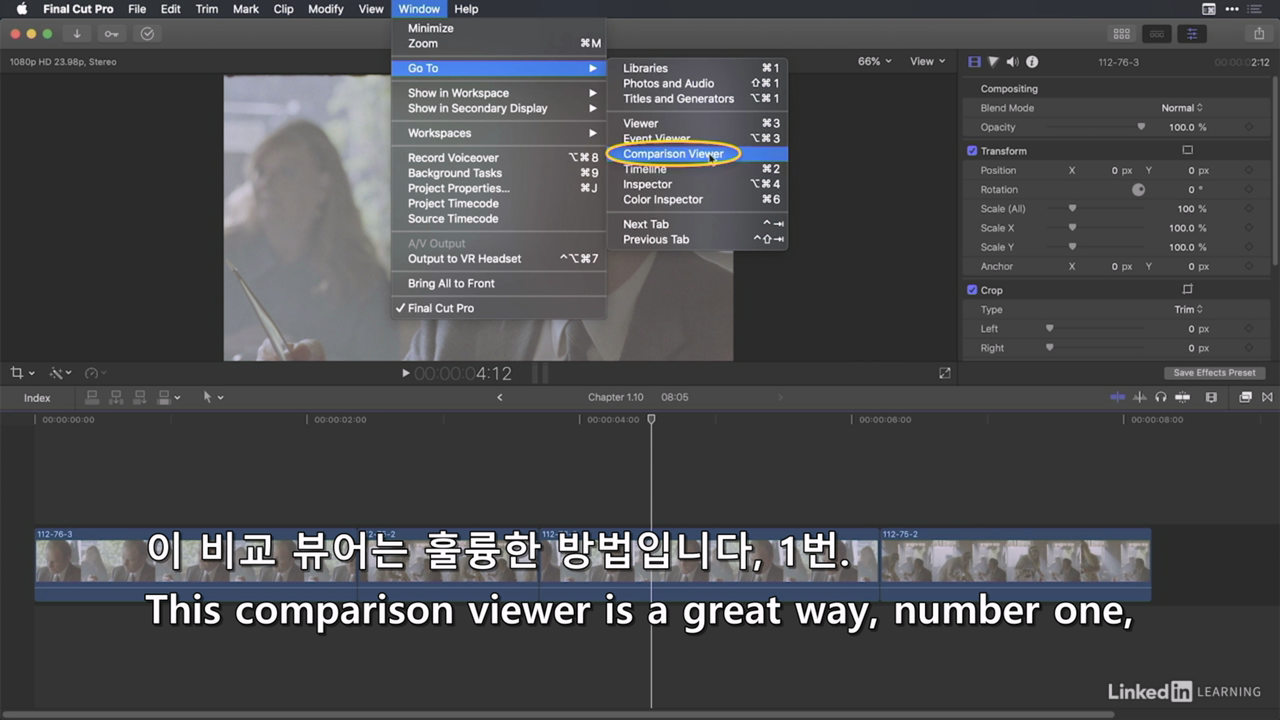Add keyframe diamond for Scale X

(1248, 228)
